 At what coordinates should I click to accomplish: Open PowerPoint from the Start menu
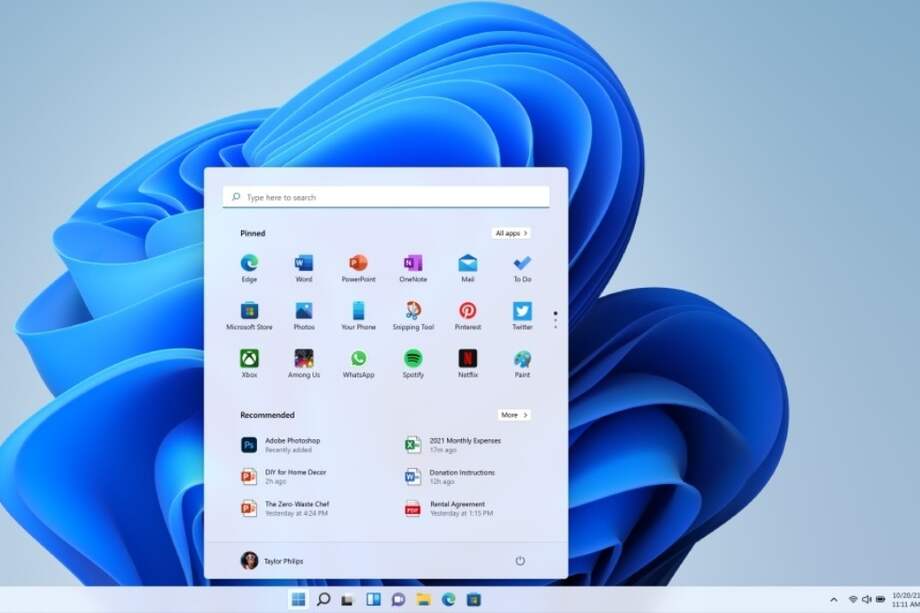[x=358, y=262]
